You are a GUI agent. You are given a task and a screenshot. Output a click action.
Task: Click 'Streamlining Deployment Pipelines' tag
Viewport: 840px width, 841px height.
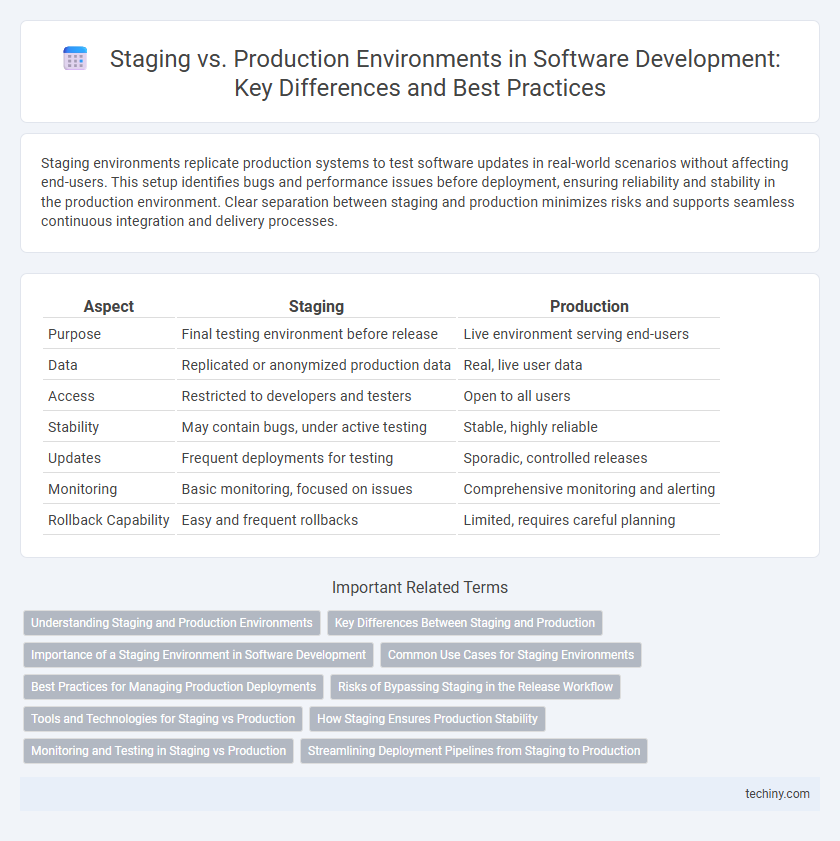click(474, 750)
